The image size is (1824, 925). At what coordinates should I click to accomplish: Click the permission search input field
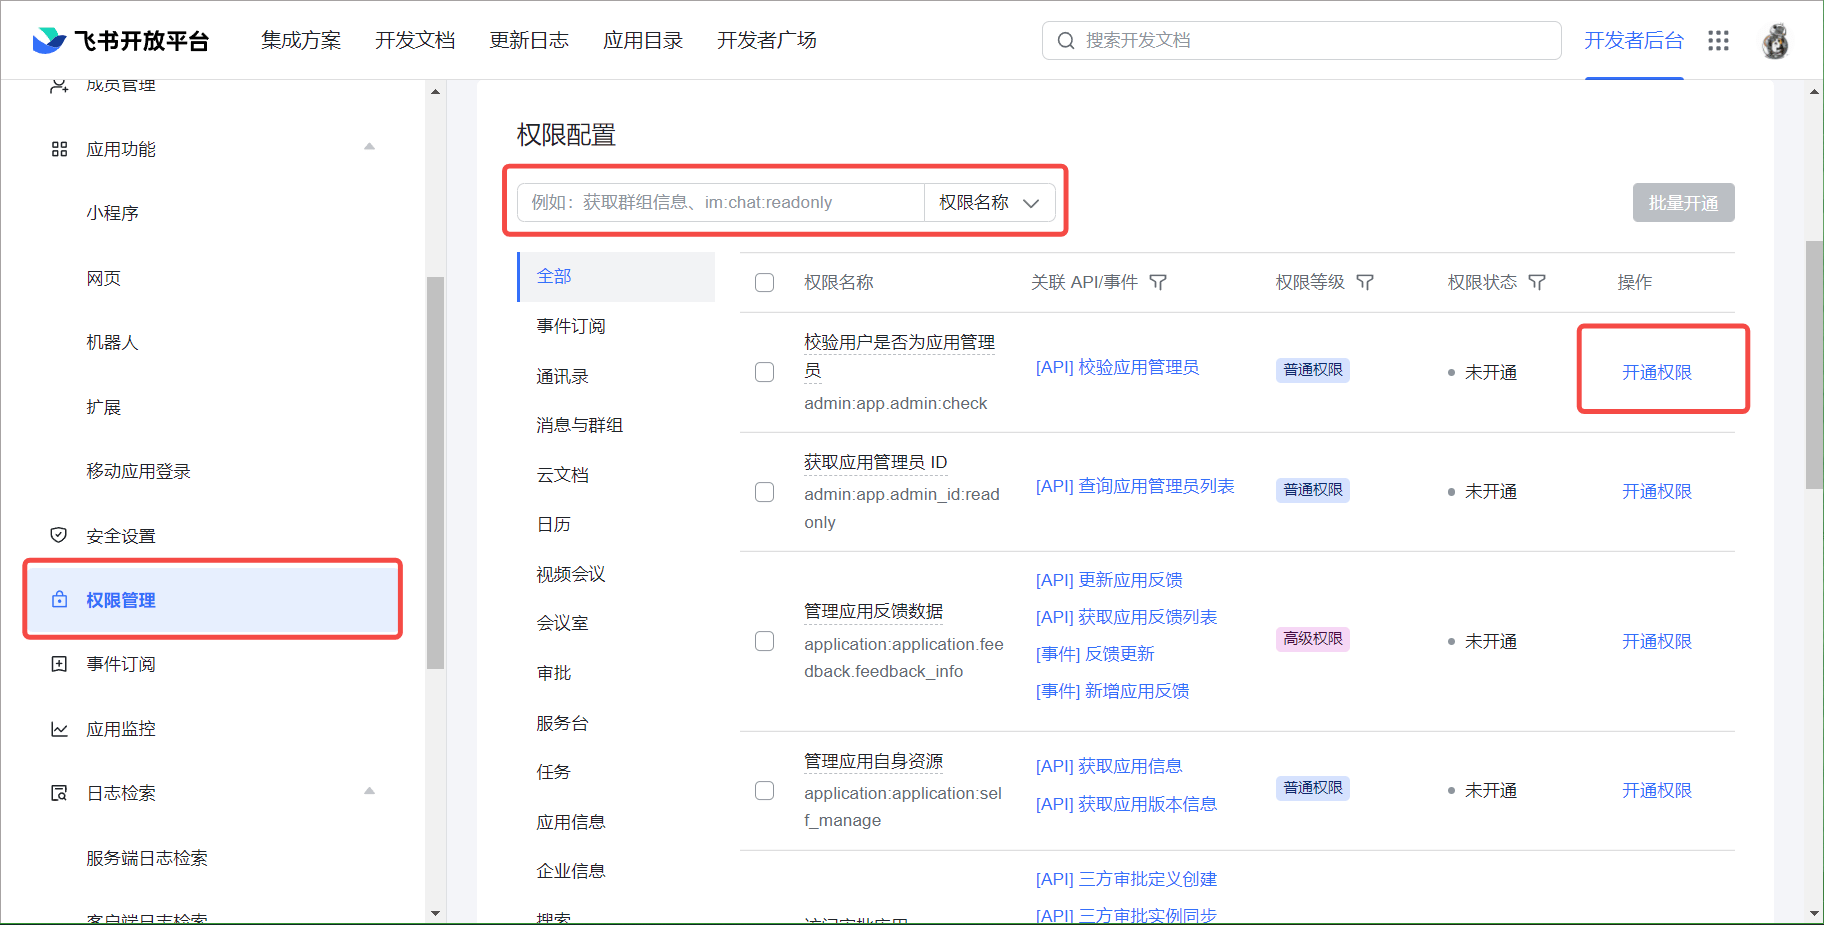pos(720,203)
